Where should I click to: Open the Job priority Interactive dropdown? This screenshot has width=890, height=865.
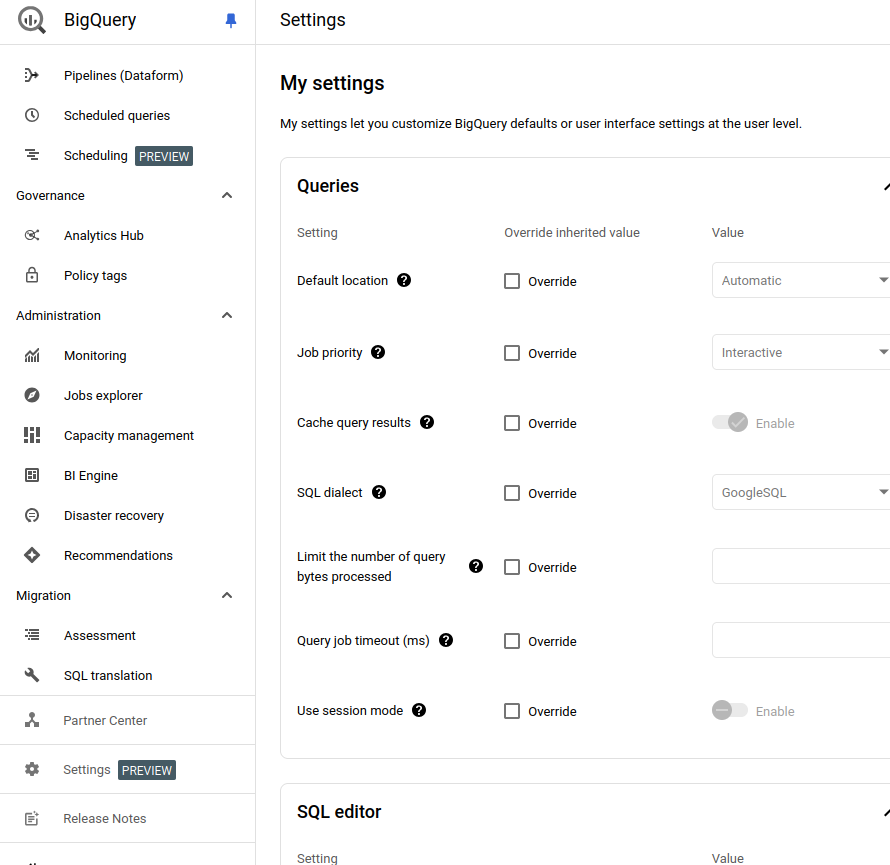(x=801, y=352)
